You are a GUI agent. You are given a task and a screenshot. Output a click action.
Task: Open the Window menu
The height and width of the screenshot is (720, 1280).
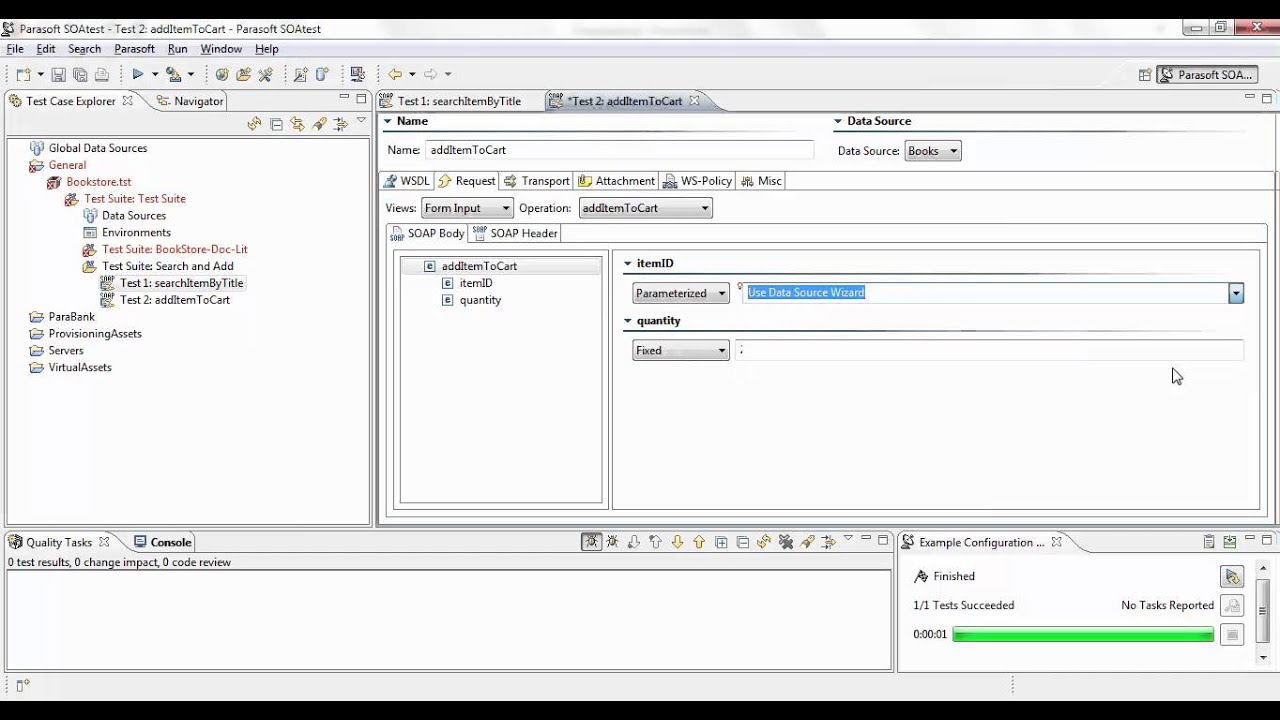coord(221,49)
